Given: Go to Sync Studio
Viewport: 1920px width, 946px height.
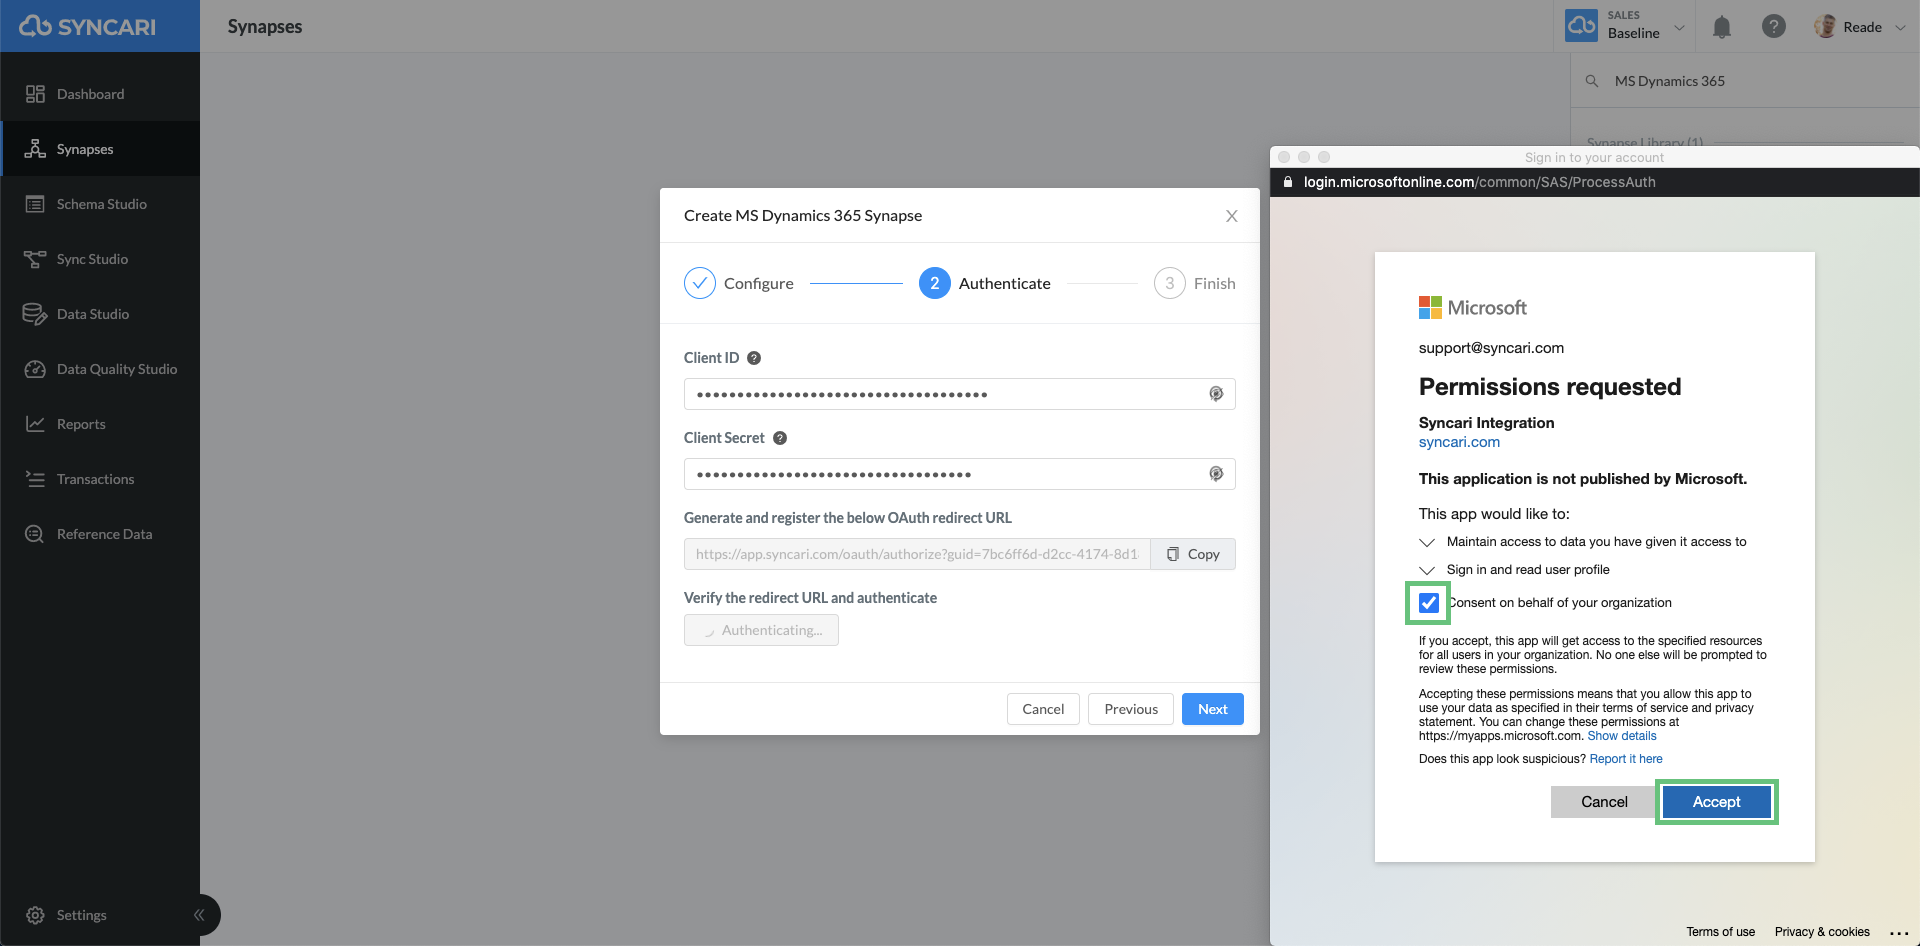Looking at the screenshot, I should click(100, 259).
